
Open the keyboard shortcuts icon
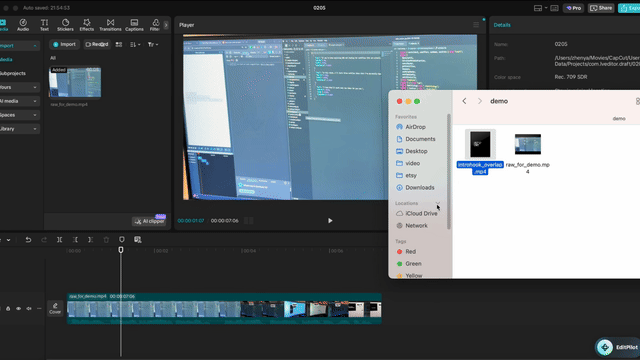[554, 8]
